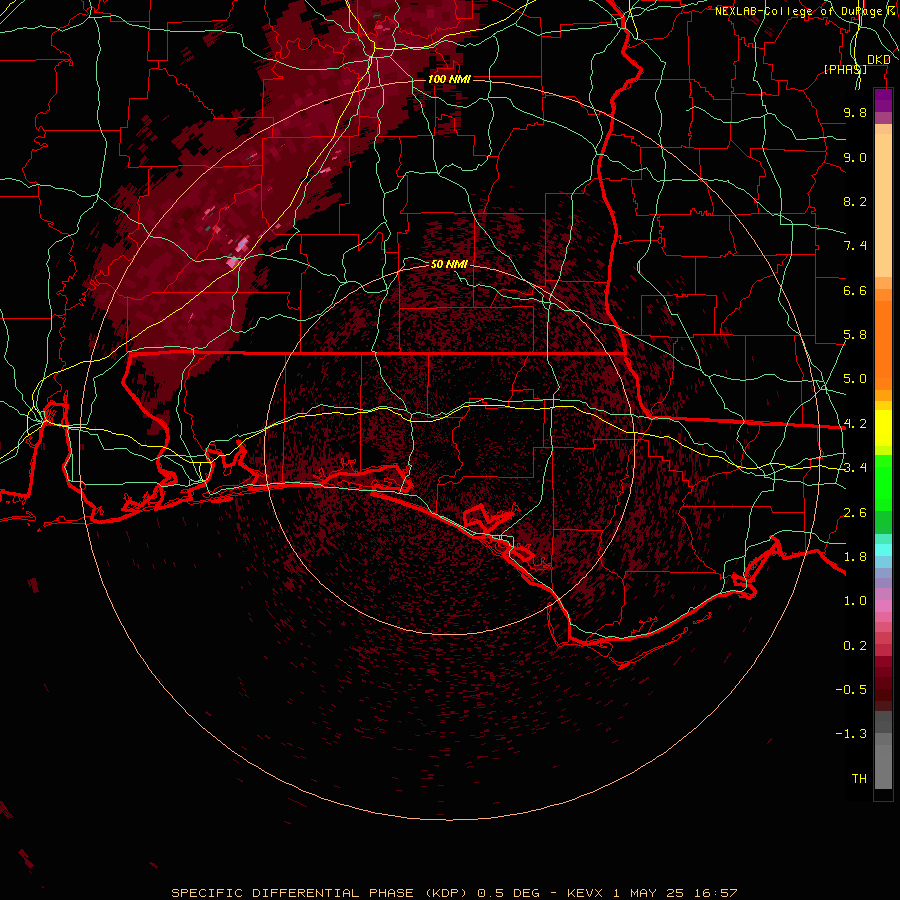
Task: Click the -0.5 value on the scale
Action: (x=851, y=690)
